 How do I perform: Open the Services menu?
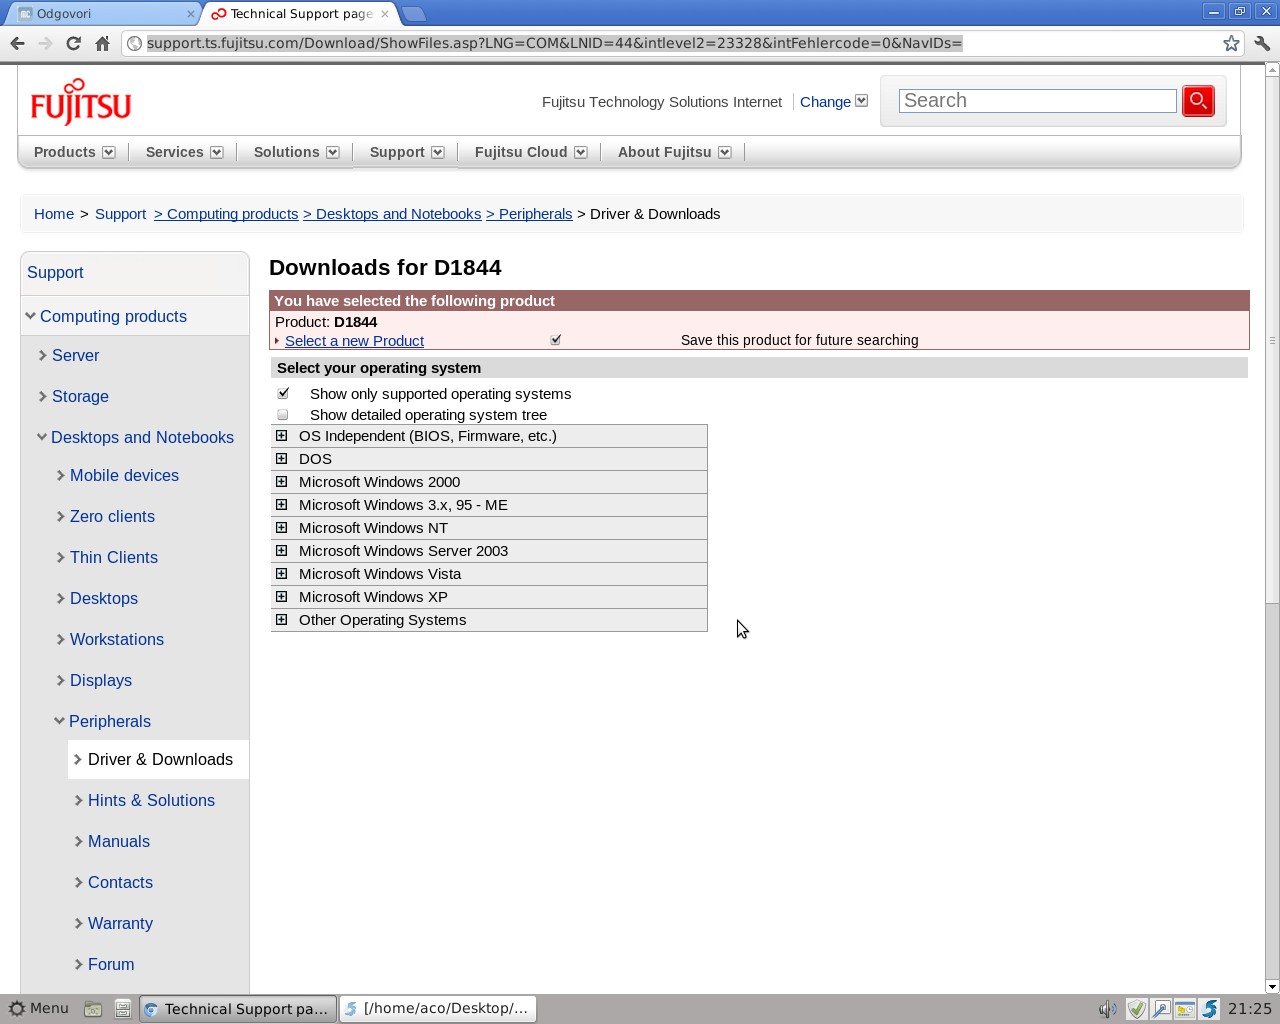(184, 152)
